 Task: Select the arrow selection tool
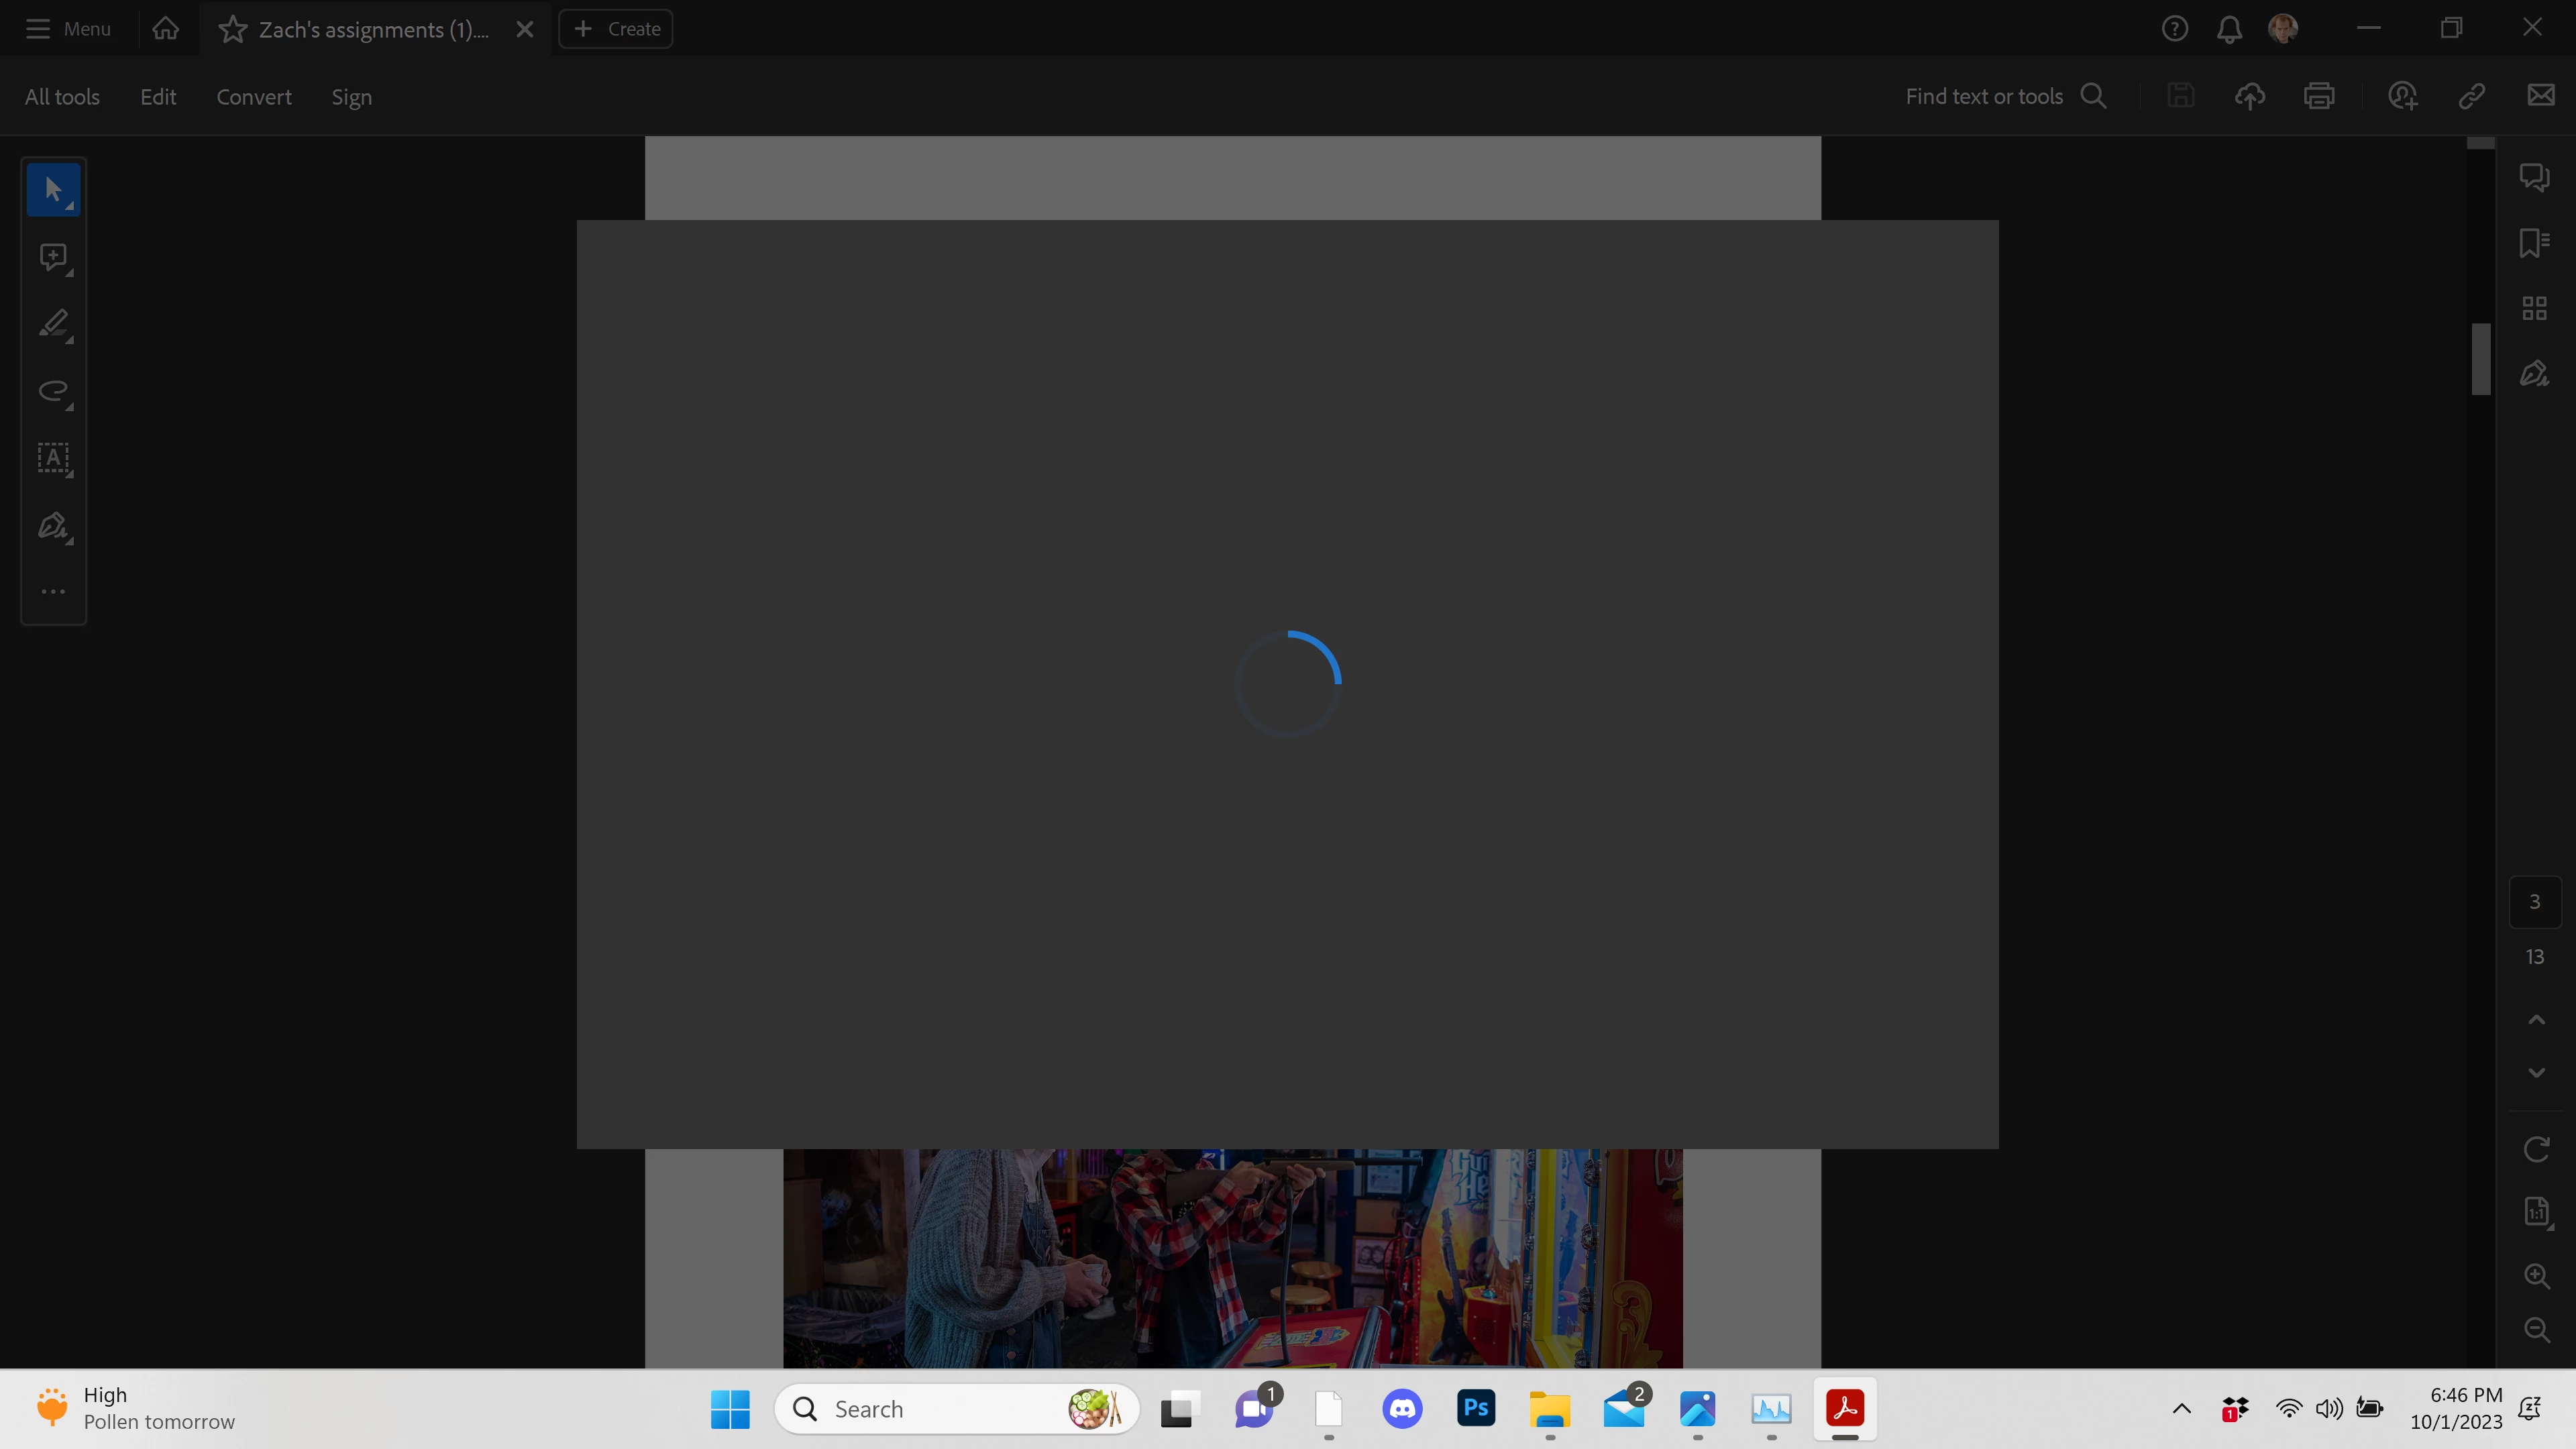(53, 190)
